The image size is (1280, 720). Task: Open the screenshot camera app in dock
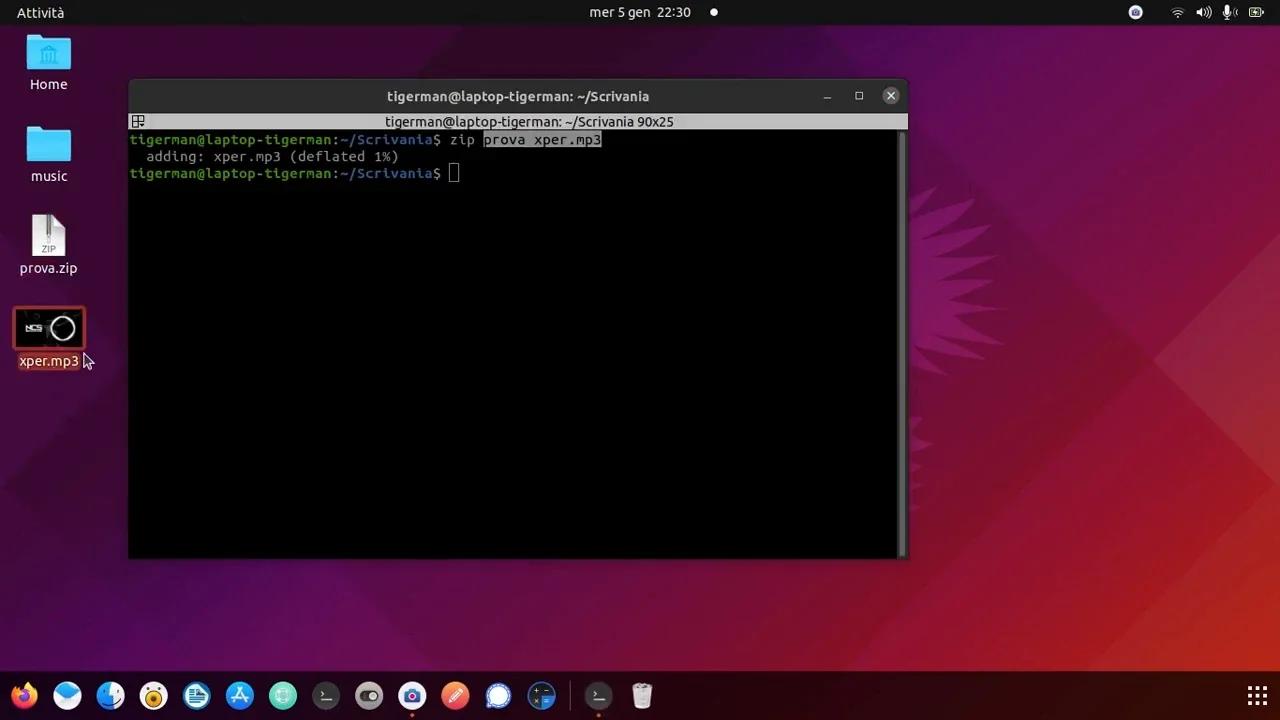pyautogui.click(x=412, y=695)
